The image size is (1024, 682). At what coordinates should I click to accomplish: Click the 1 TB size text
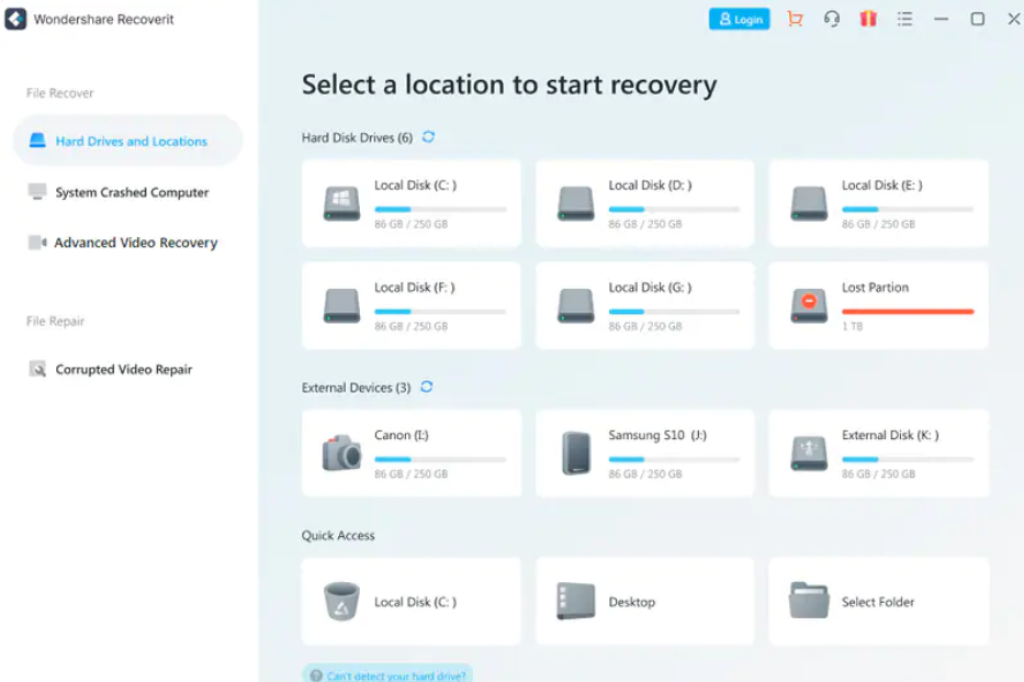tap(852, 326)
